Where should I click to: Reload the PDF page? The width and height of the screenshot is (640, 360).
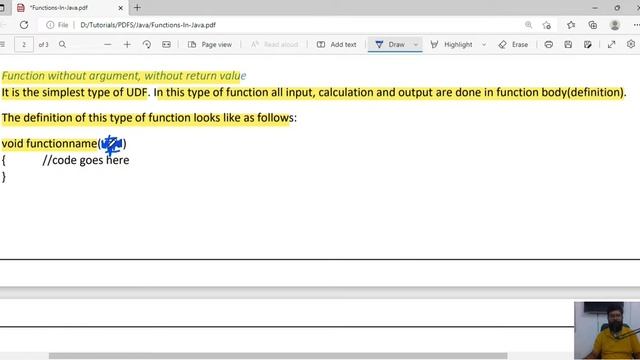coord(24,25)
